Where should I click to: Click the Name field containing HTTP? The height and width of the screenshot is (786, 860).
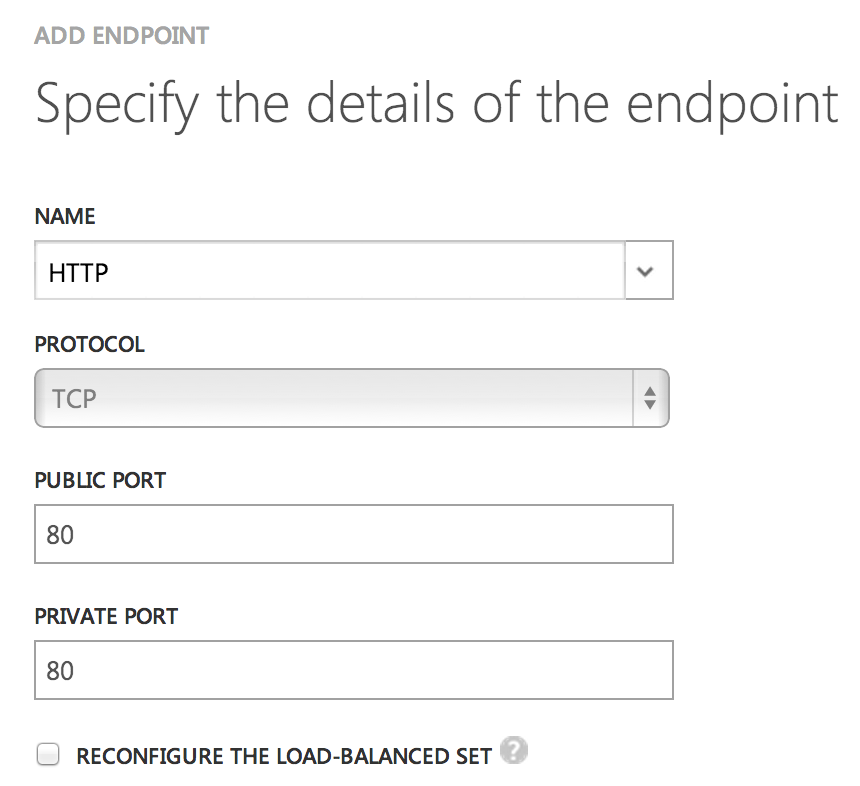330,271
